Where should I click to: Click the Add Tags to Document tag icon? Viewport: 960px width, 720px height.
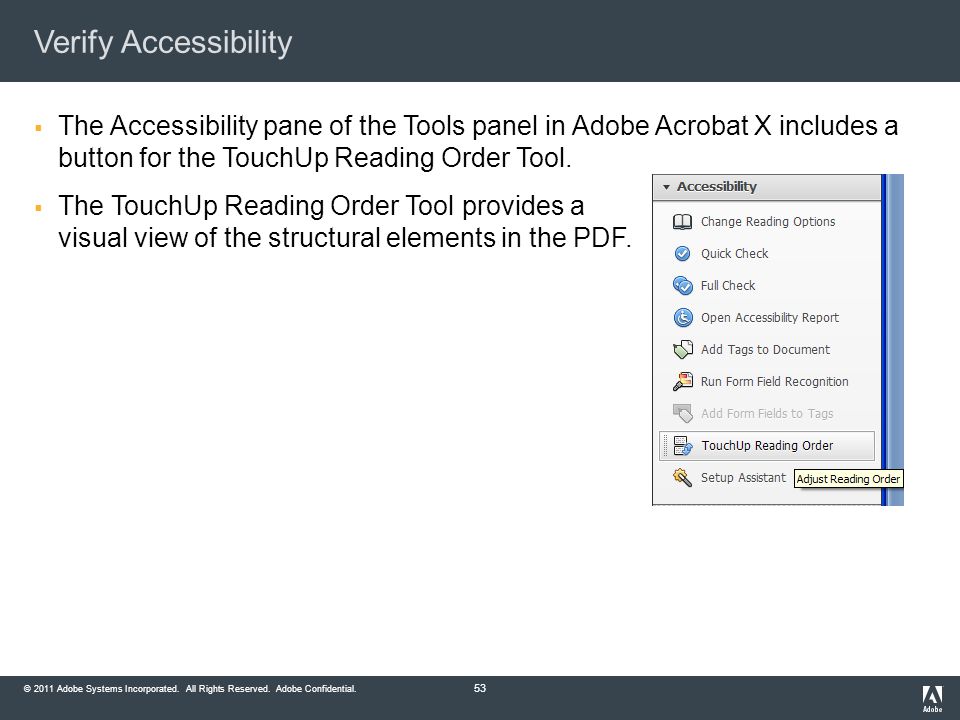click(683, 350)
